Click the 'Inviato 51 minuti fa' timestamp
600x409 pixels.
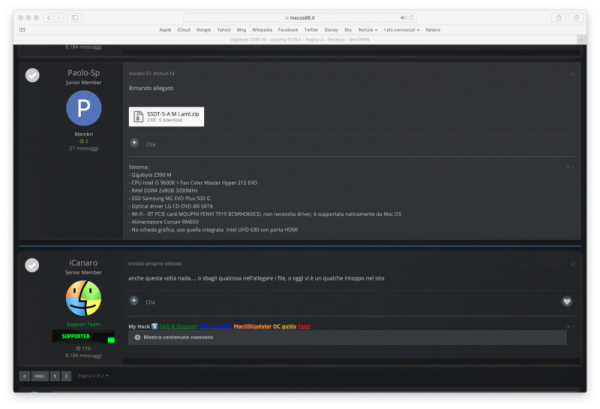coord(152,73)
